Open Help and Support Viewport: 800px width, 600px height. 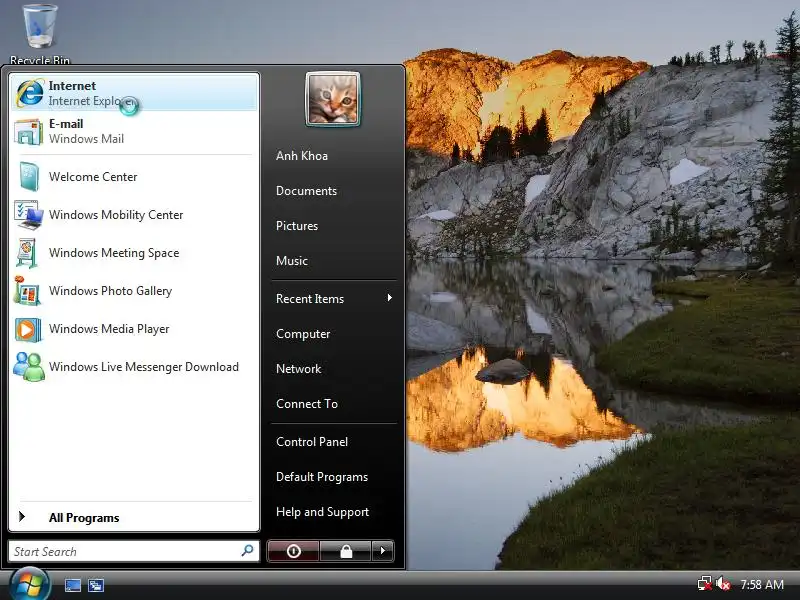[322, 512]
